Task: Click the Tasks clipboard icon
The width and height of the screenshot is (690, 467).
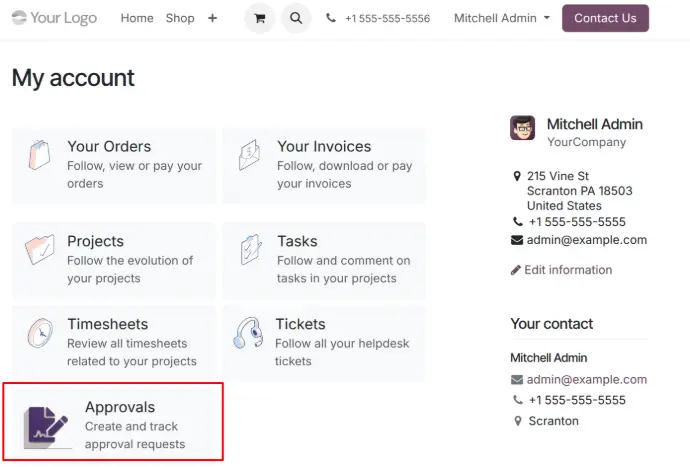Action: pos(250,250)
